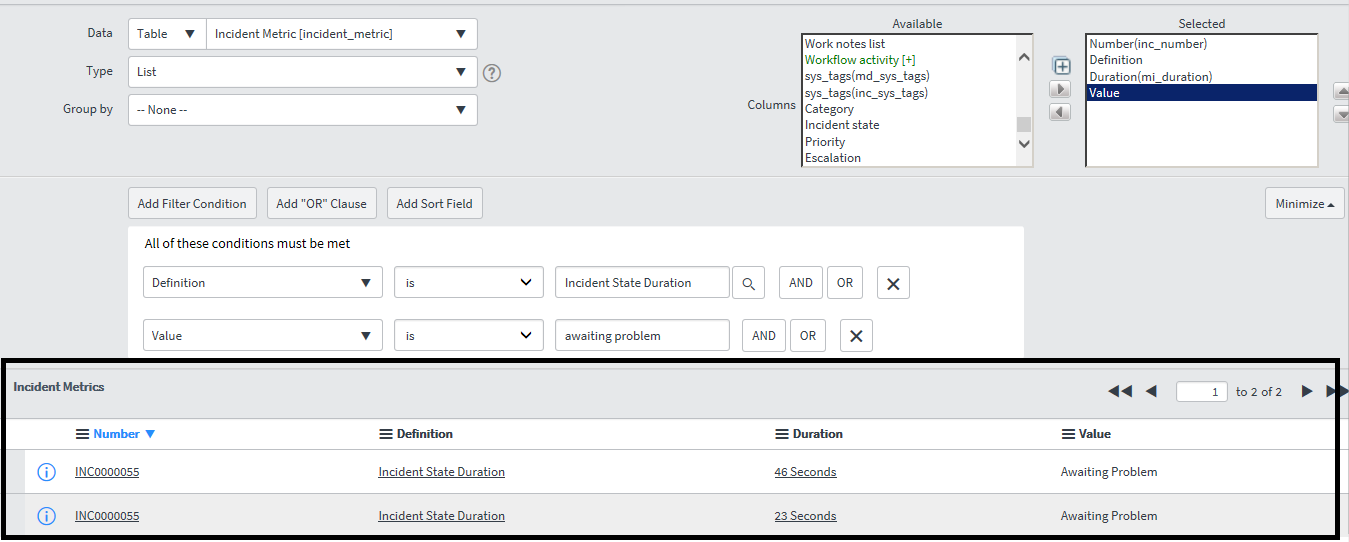Open the Number column hamburger menu
Screen dimensions: 1349x542
pos(82,434)
